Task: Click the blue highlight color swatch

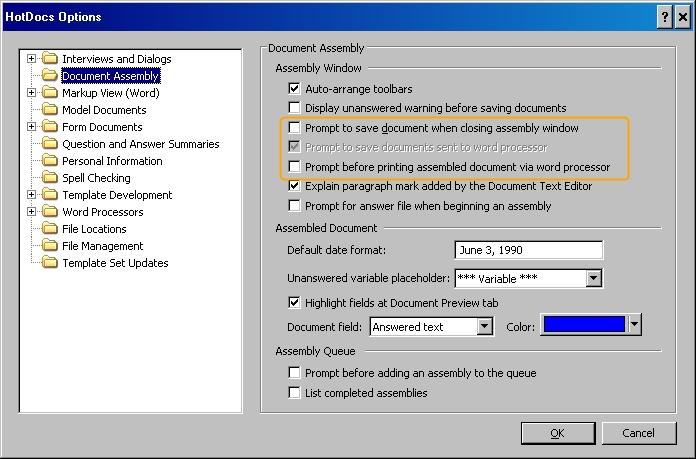Action: click(x=584, y=324)
